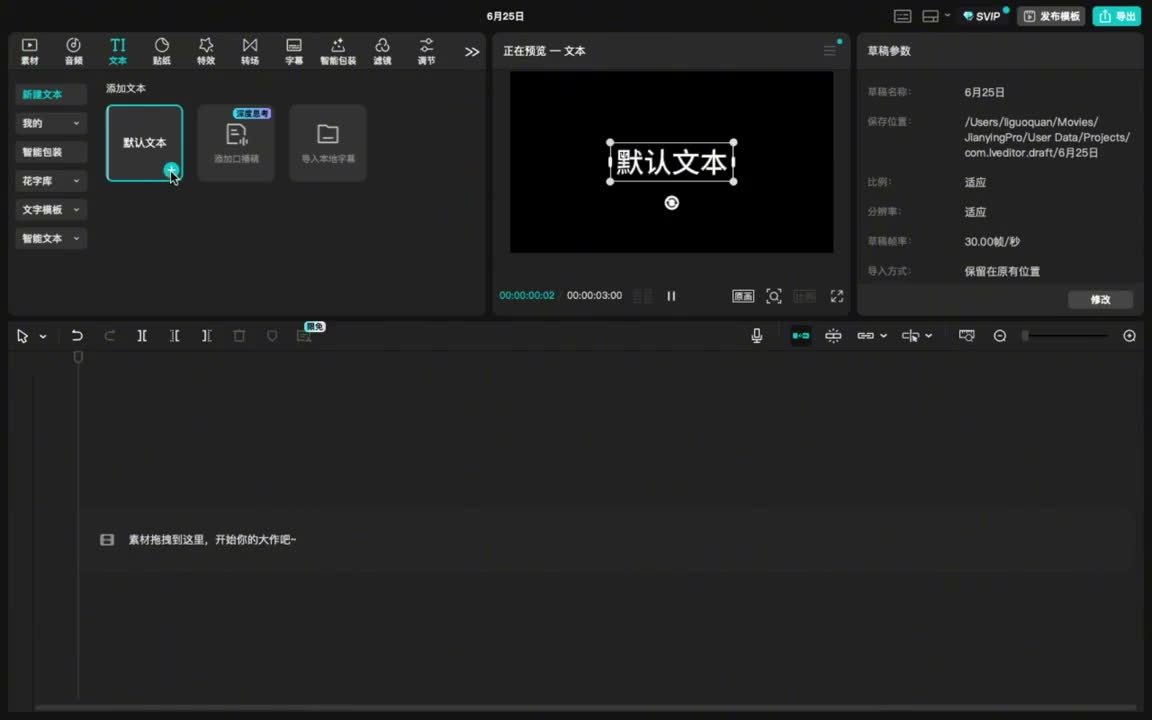Open the 素材 media tab
Screen dimensions: 1152x720
click(x=29, y=51)
